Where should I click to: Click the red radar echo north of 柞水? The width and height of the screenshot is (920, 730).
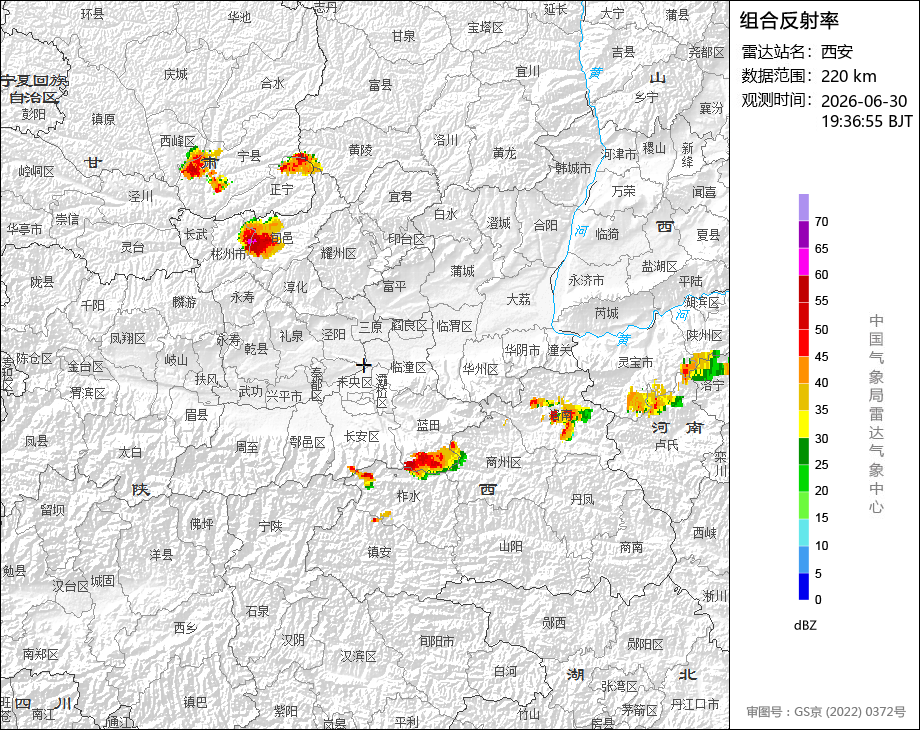[x=435, y=459]
